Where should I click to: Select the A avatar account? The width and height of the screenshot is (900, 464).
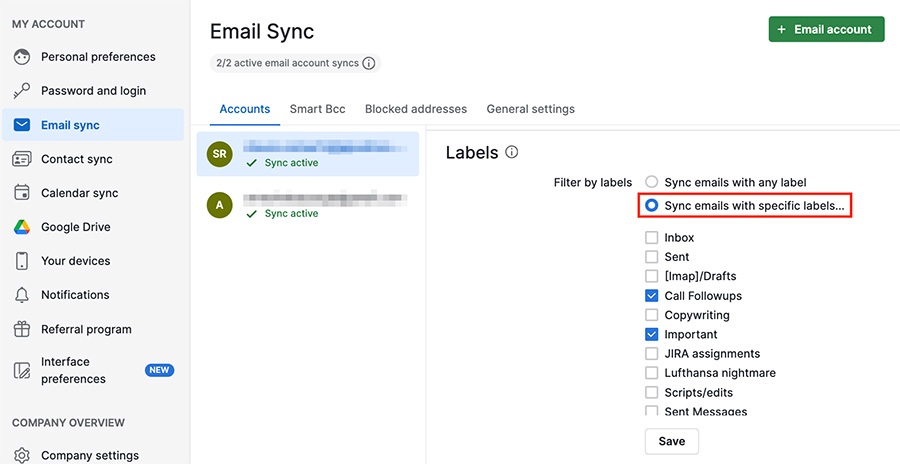pos(219,204)
